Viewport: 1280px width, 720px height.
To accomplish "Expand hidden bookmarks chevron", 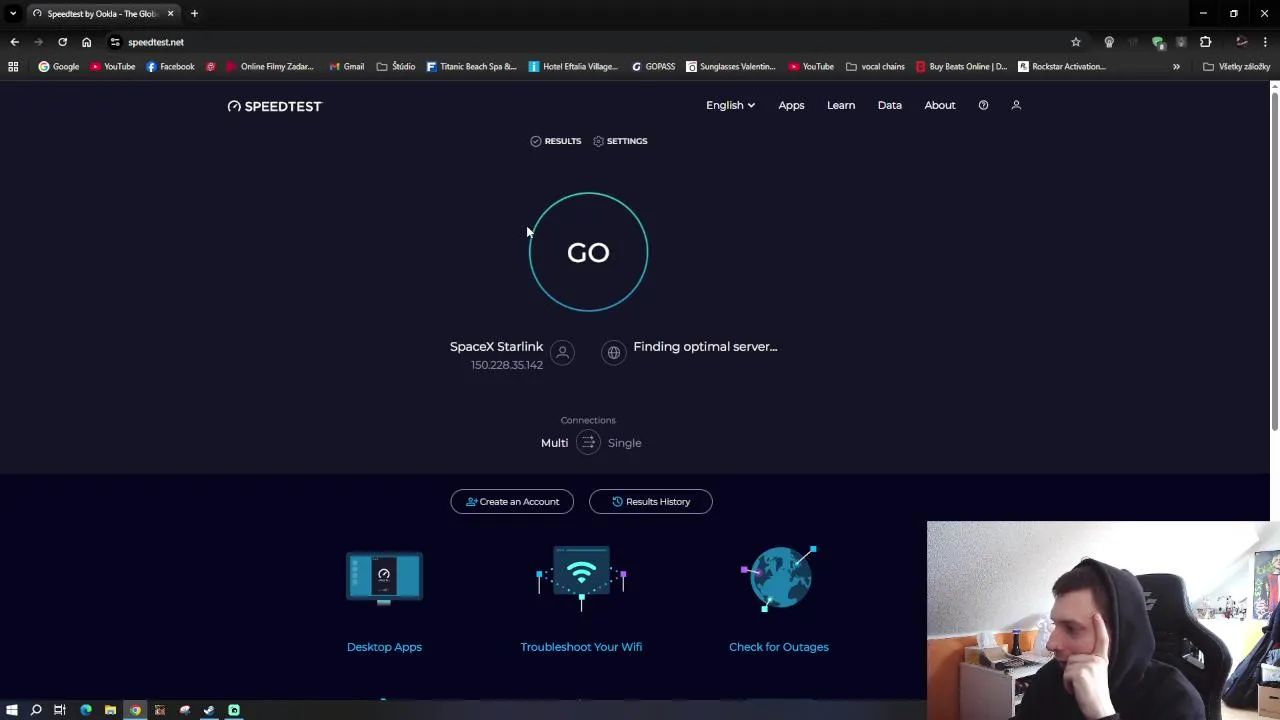I will pos(1176,67).
